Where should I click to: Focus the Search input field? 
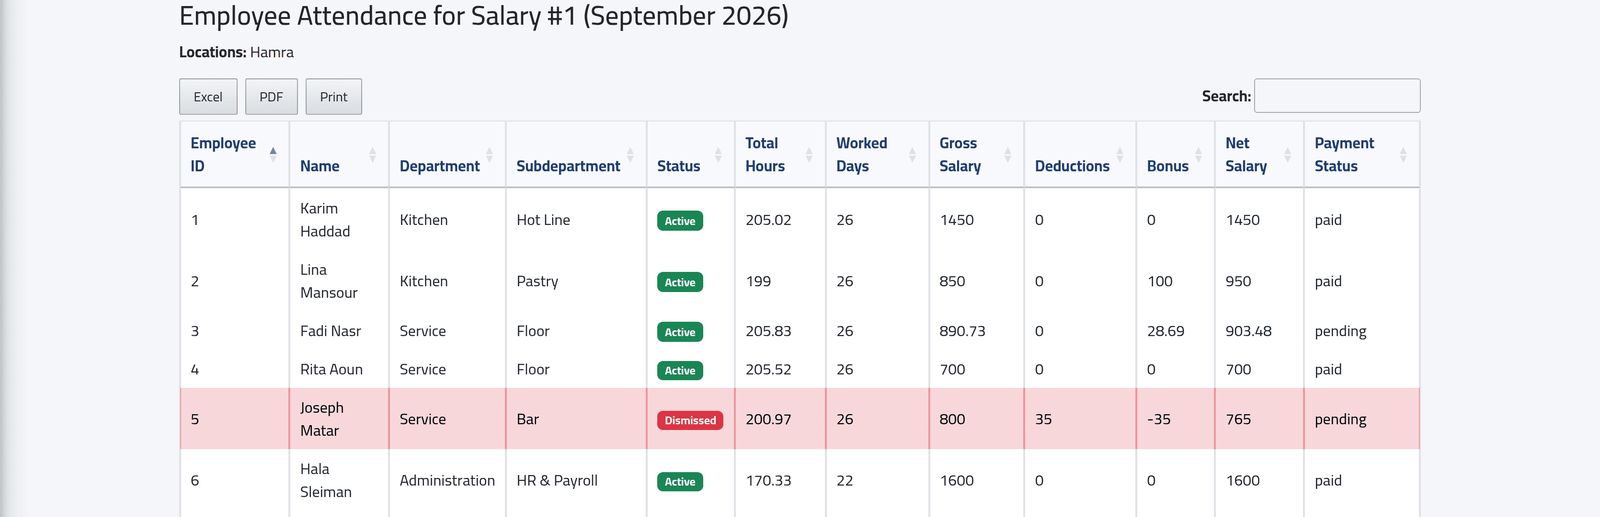coord(1337,96)
